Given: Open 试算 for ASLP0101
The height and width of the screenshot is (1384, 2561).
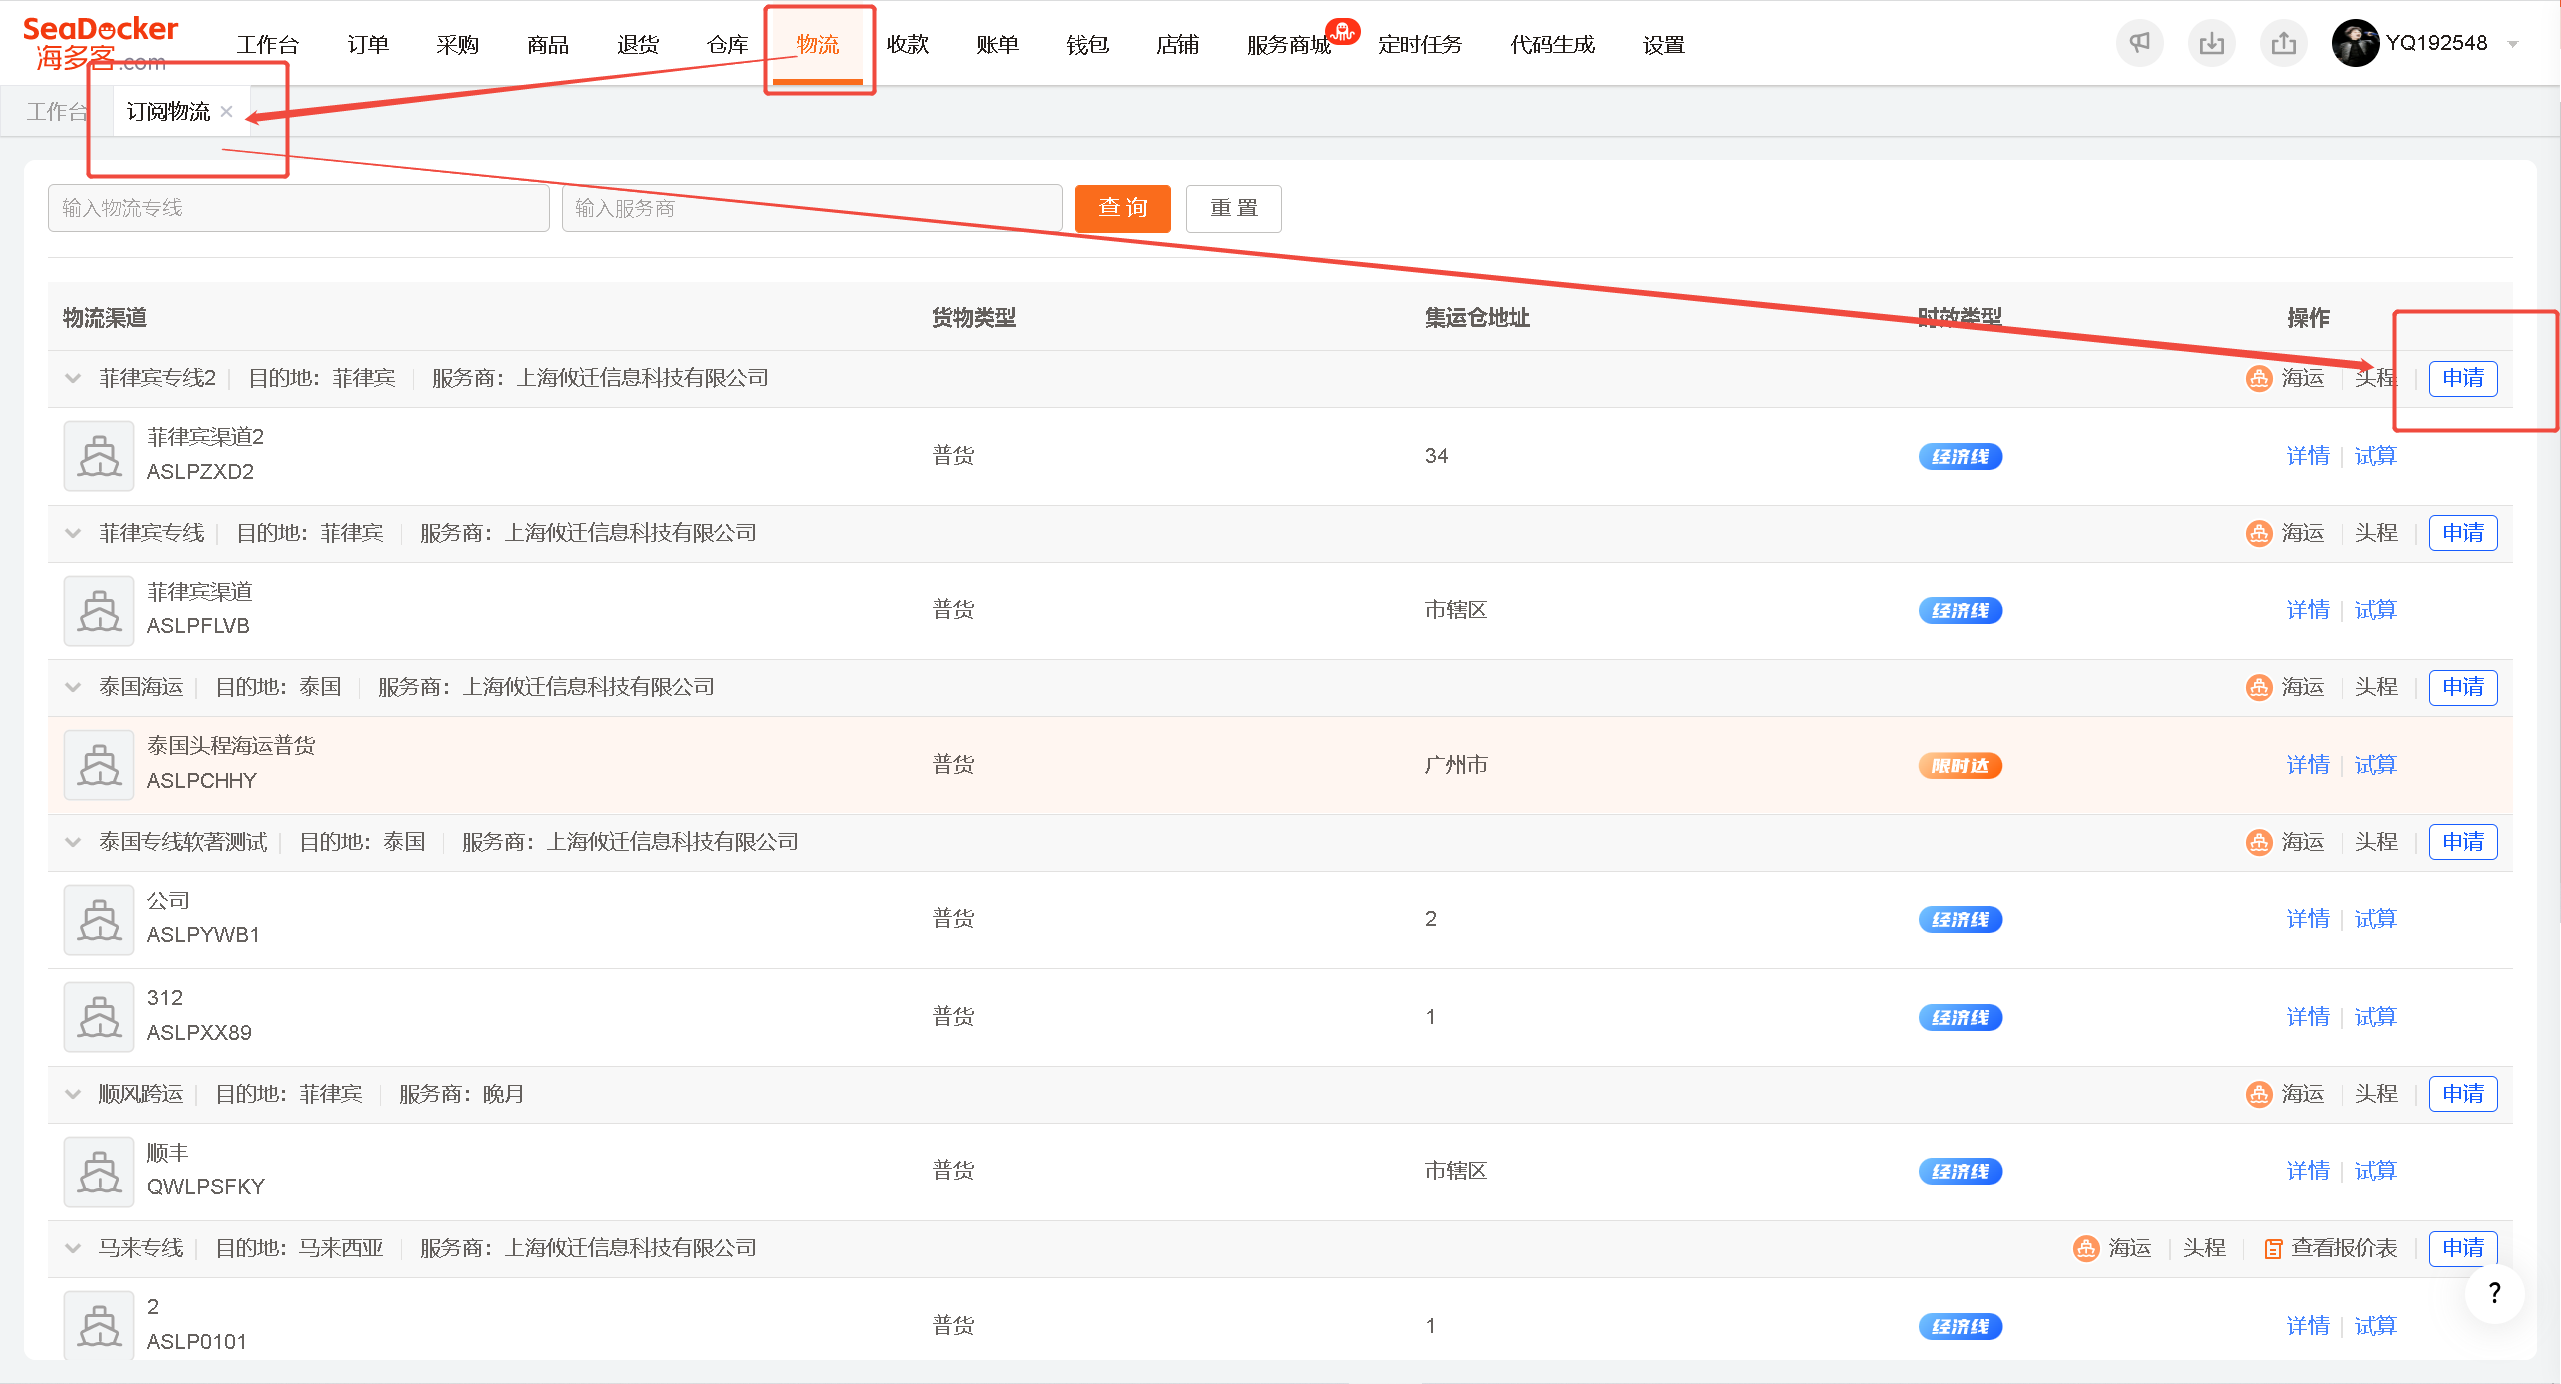Looking at the screenshot, I should click(2376, 1326).
